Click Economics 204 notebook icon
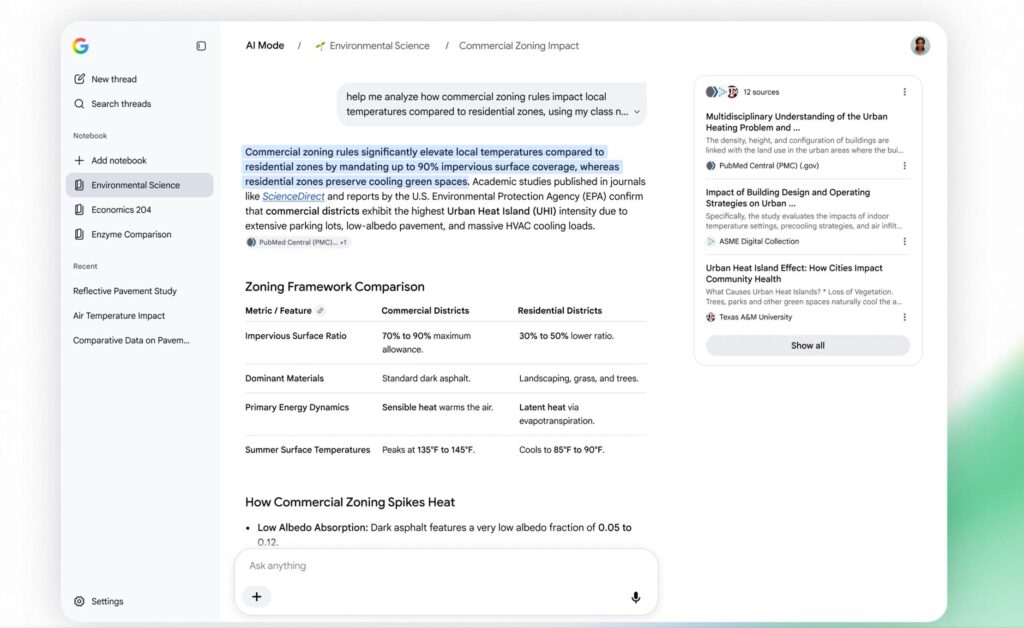 pyautogui.click(x=79, y=210)
